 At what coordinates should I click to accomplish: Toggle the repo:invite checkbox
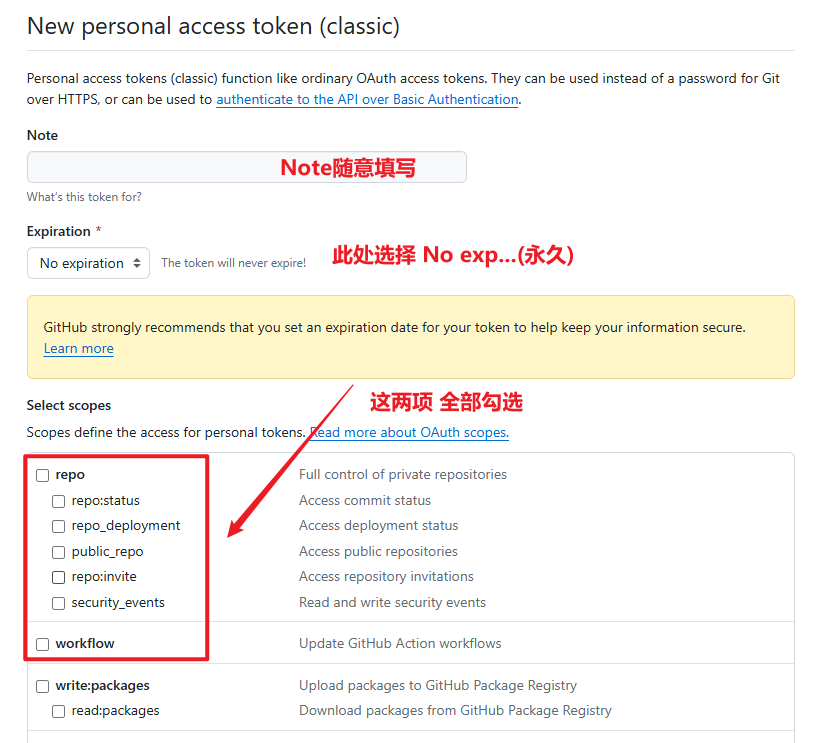coord(59,577)
